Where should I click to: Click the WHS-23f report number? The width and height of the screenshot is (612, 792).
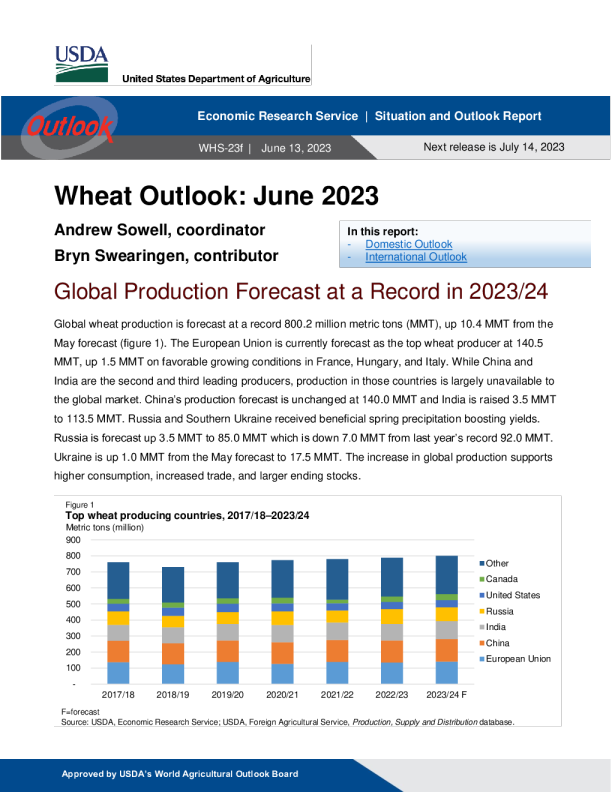[x=221, y=148]
